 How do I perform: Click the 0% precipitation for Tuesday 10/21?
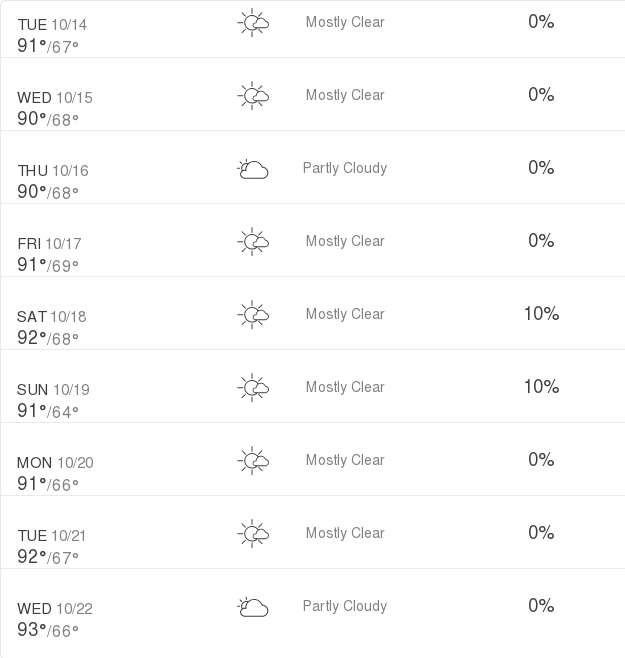pyautogui.click(x=541, y=533)
